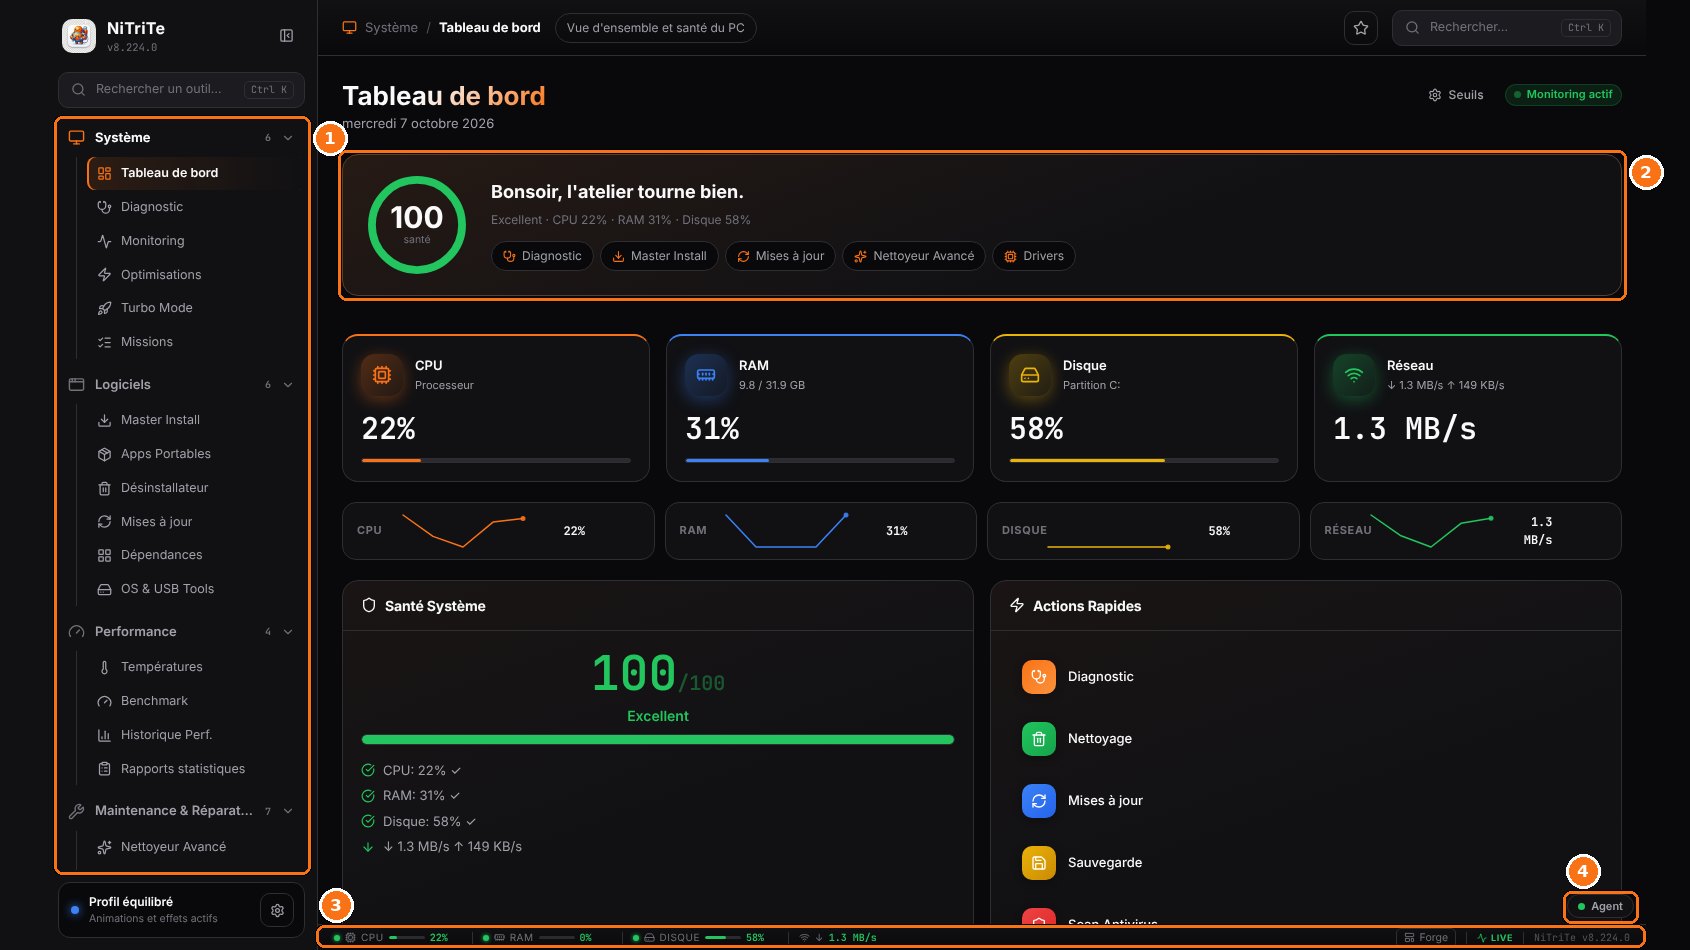Open Forge in the status bar
Screen dimensions: 1690x950
coord(1426,938)
